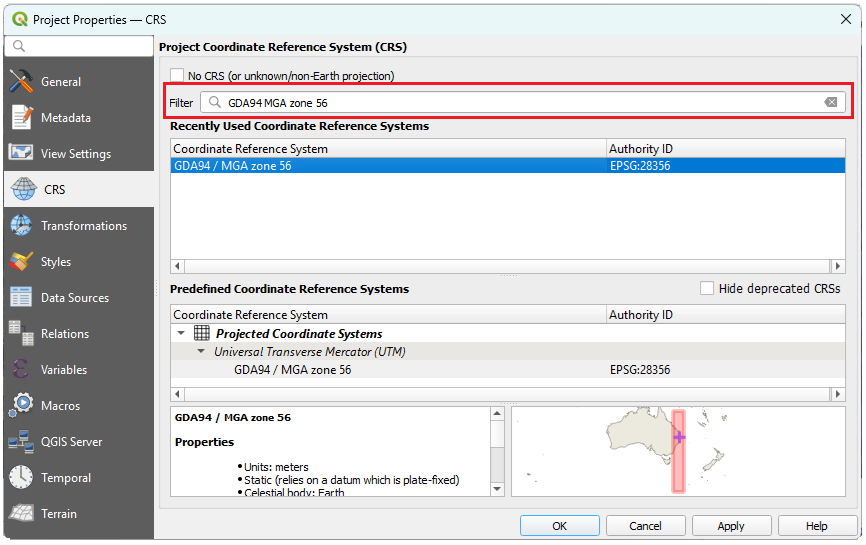Click the Styles paintbrush icon
This screenshot has width=866, height=545.
(21, 262)
